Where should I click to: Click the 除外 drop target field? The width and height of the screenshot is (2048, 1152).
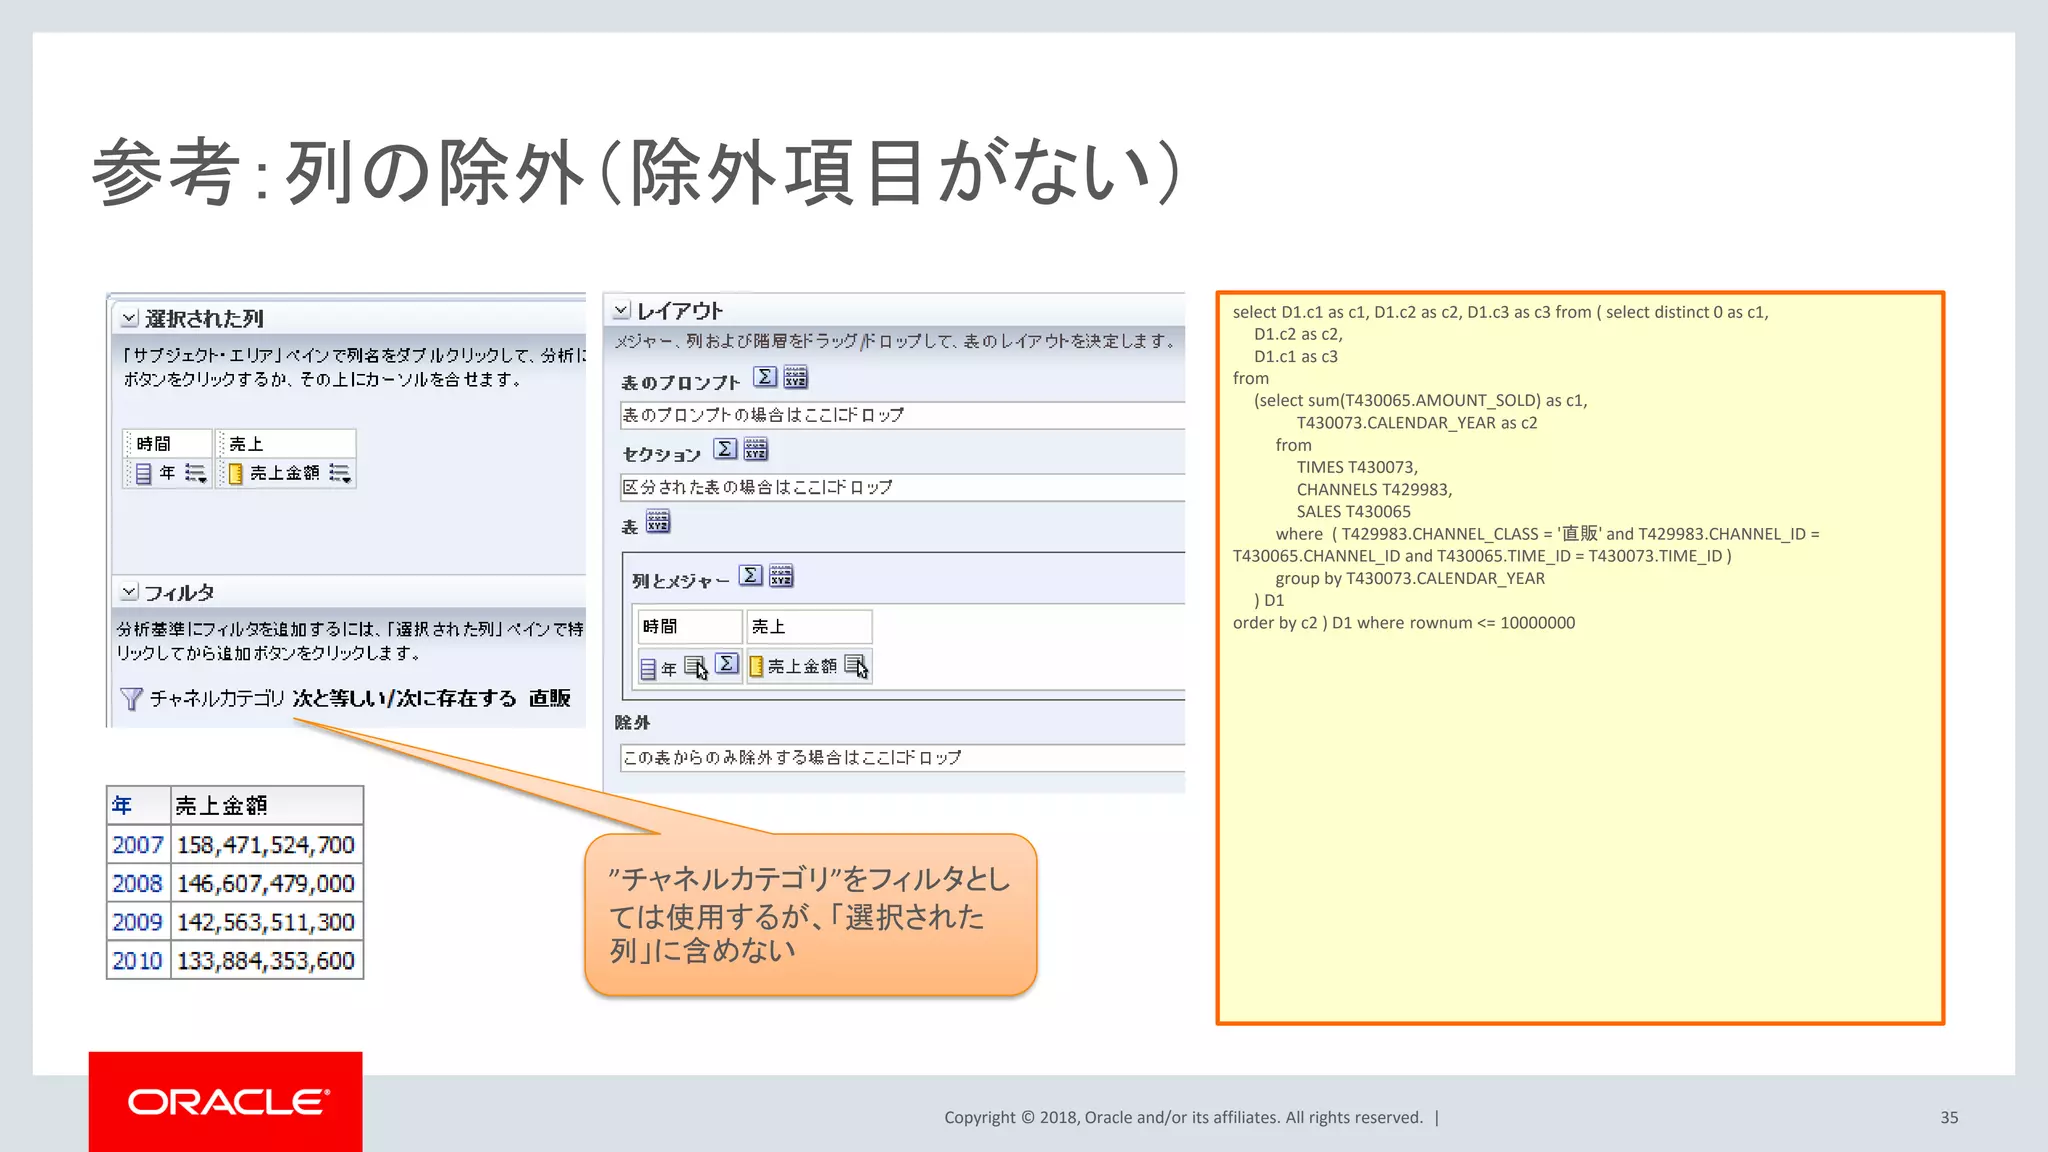902,757
